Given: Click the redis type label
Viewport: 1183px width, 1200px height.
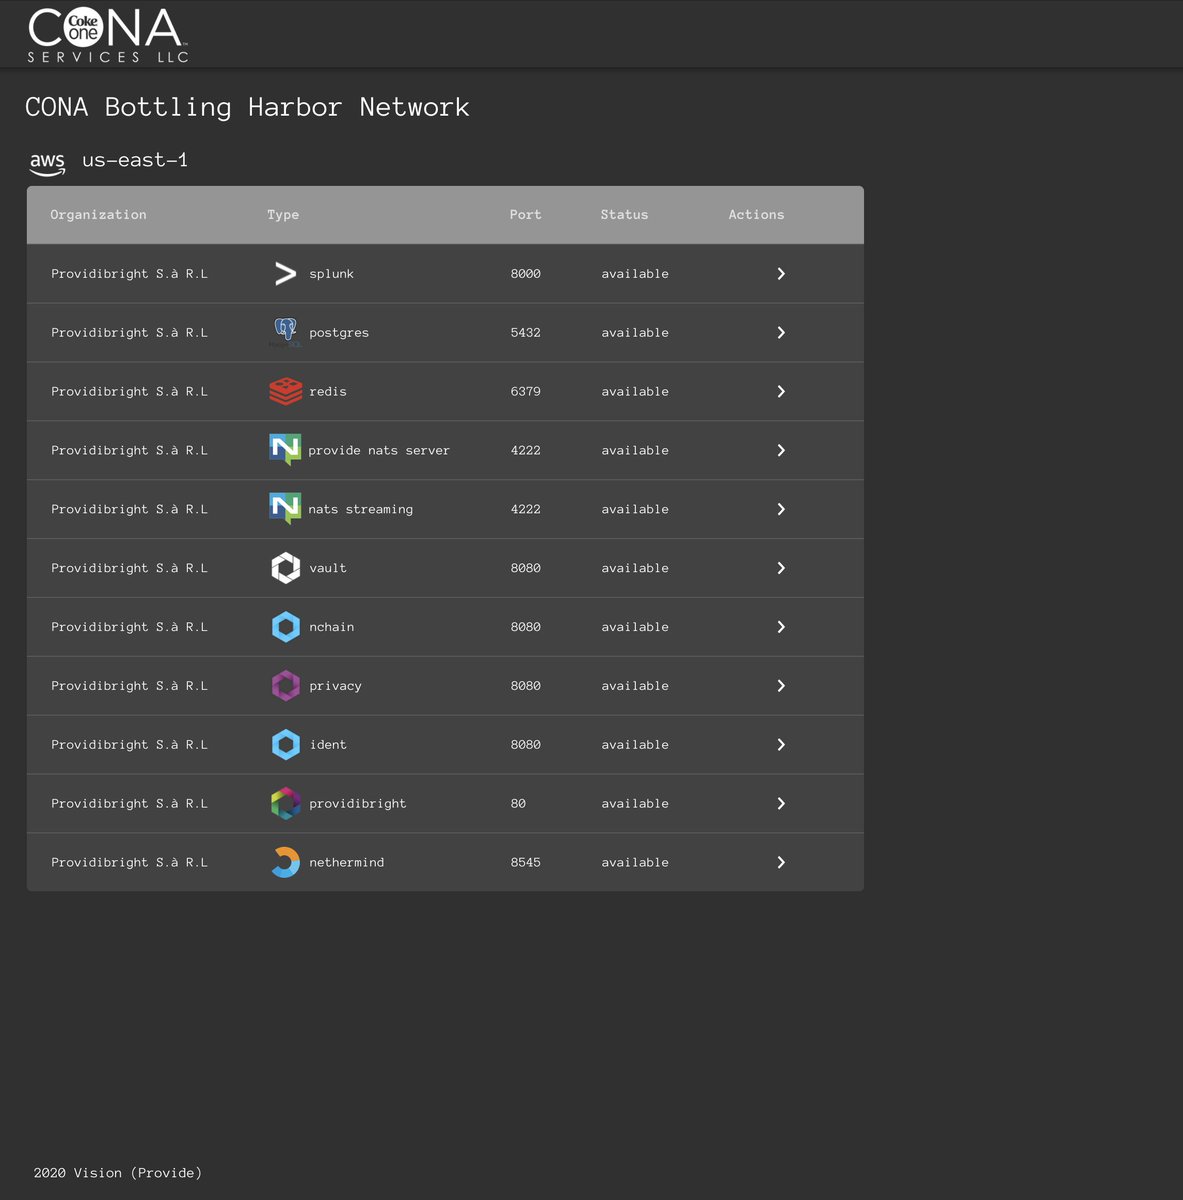Looking at the screenshot, I should 328,392.
